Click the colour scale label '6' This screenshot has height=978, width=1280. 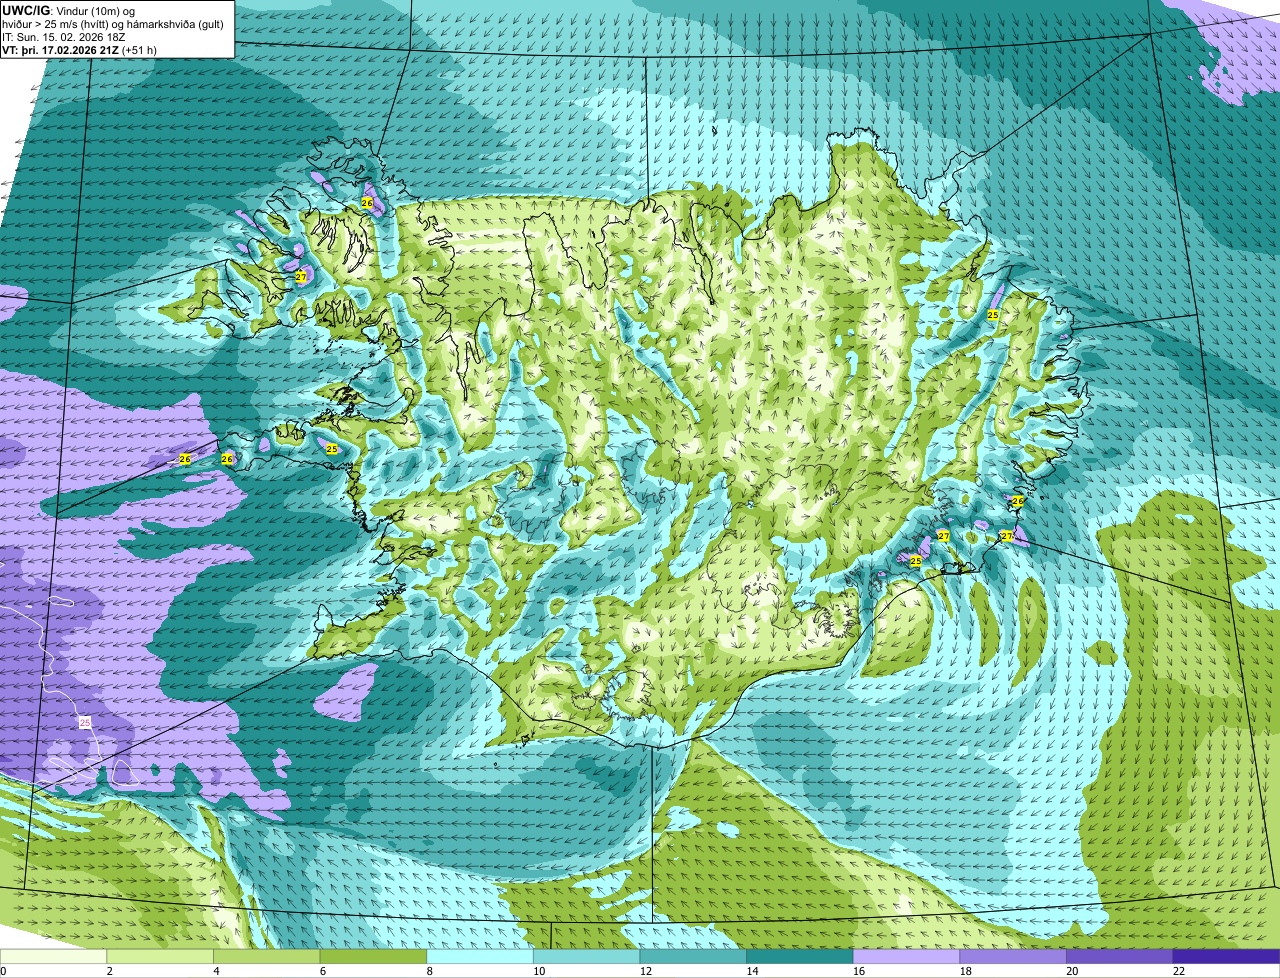[x=323, y=970]
